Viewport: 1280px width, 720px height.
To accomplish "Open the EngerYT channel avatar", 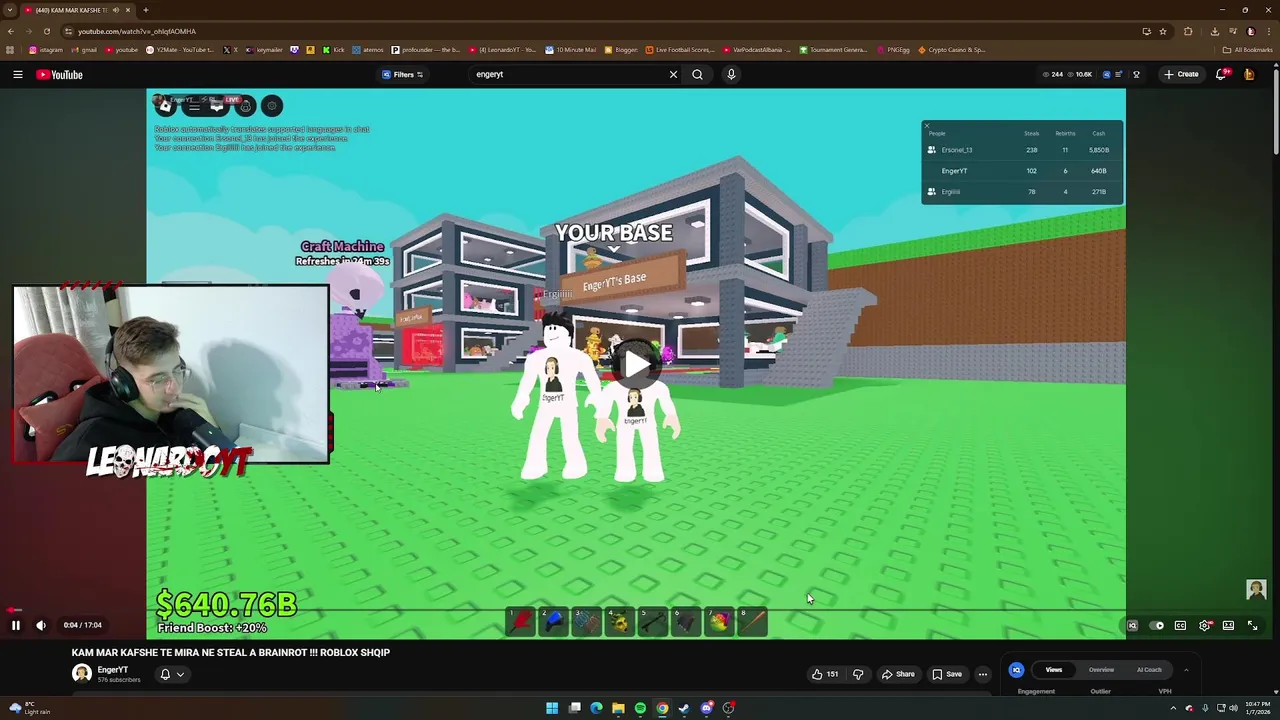I will click(x=82, y=674).
